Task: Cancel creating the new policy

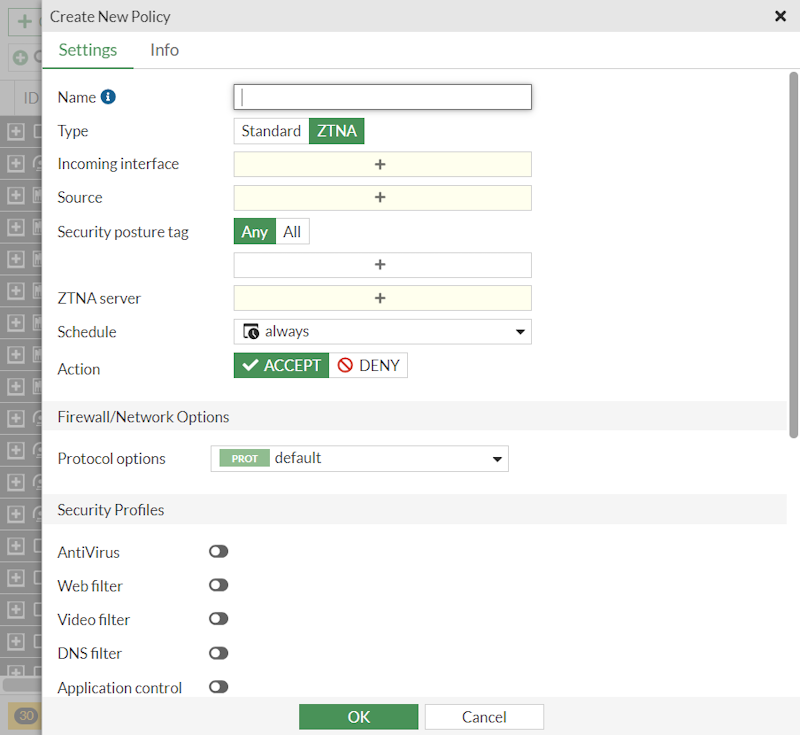Action: [484, 716]
